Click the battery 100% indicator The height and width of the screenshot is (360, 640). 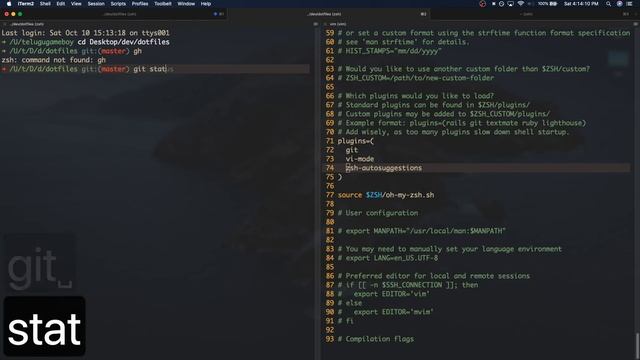(547, 4)
